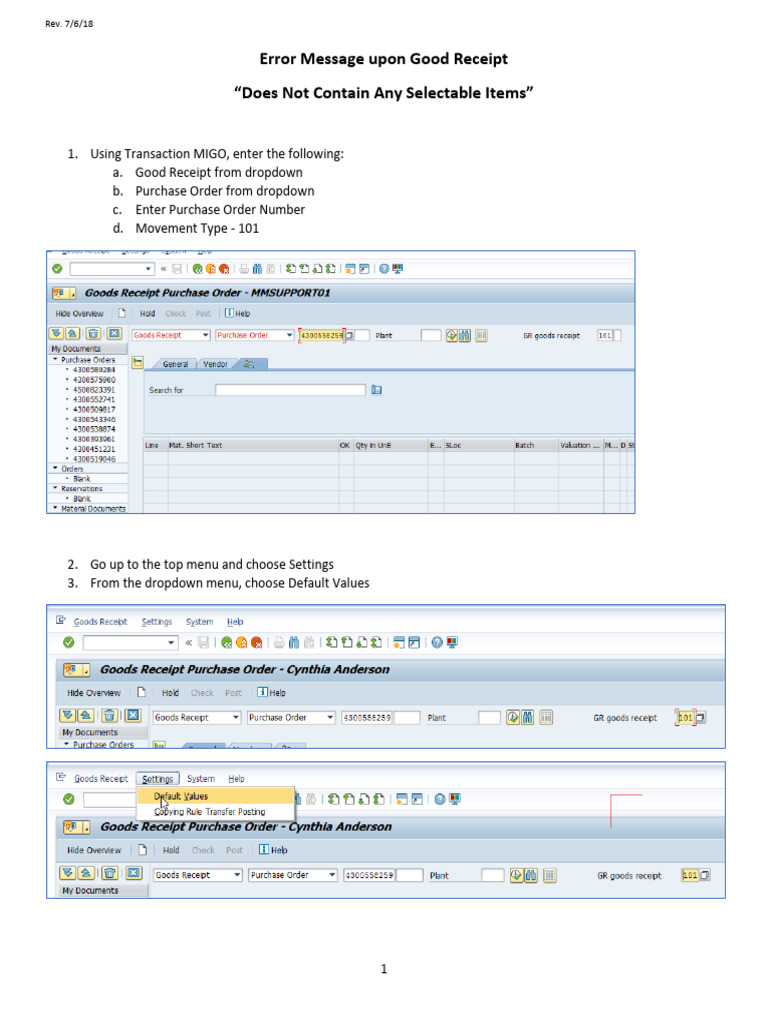Click the green Back icon in first screenshot toolbar

197,269
